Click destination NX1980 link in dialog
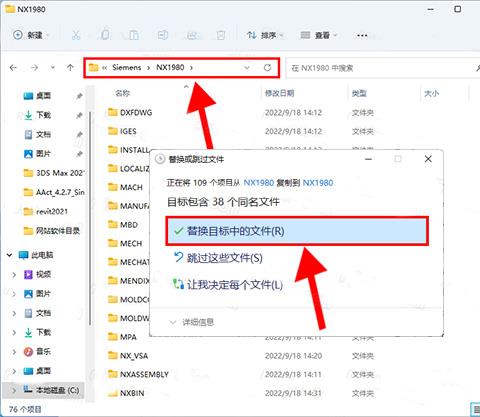 click(318, 183)
